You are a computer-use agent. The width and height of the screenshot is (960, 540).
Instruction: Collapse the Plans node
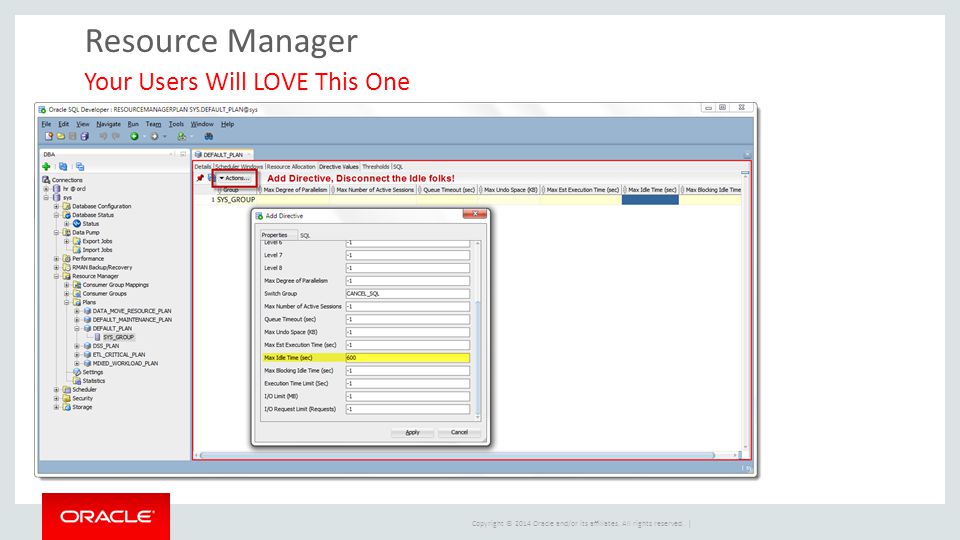(67, 302)
